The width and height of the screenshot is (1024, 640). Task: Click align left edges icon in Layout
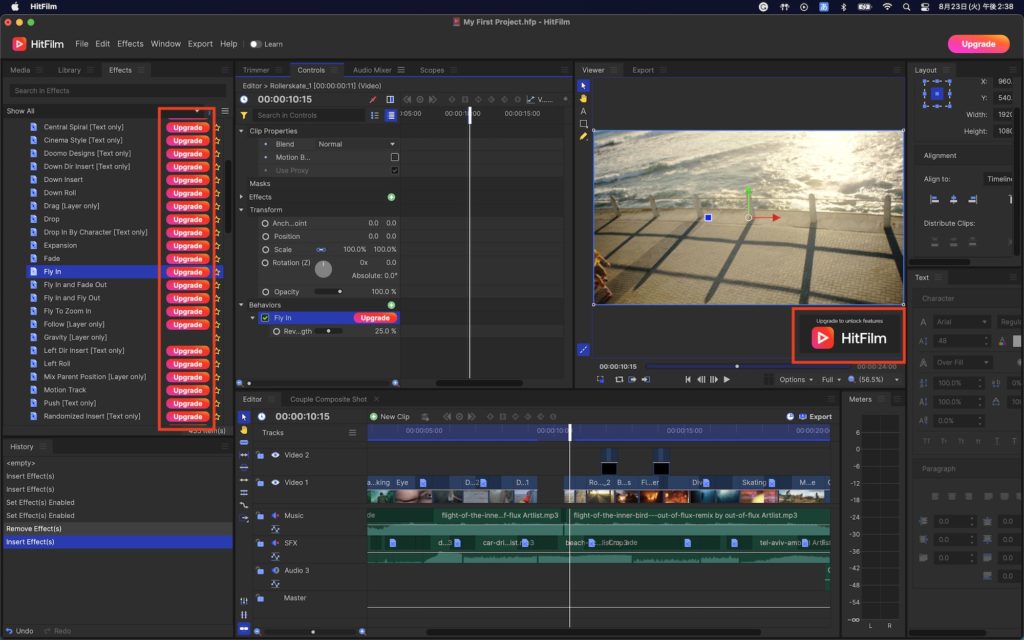point(932,199)
